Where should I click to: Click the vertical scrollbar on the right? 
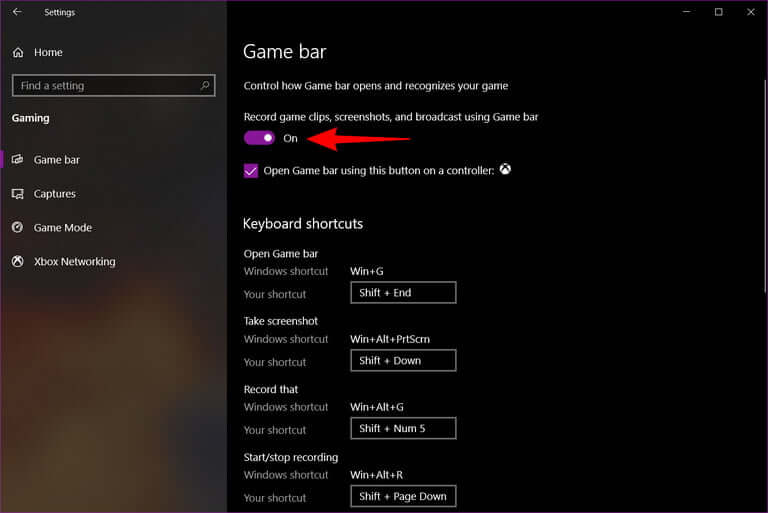point(765,186)
